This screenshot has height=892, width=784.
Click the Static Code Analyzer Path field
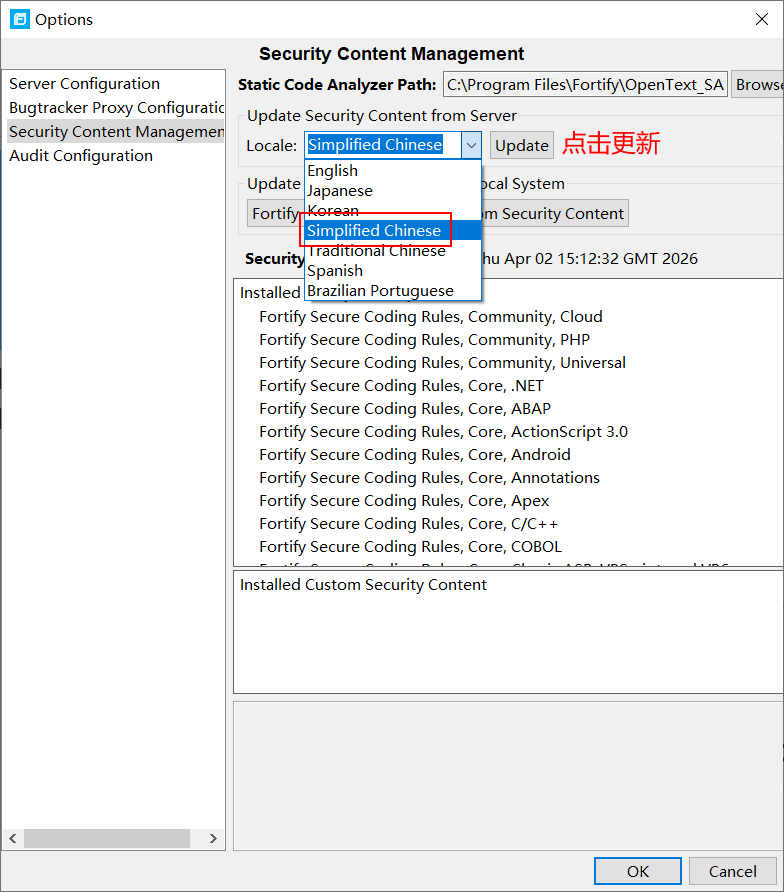coord(585,85)
